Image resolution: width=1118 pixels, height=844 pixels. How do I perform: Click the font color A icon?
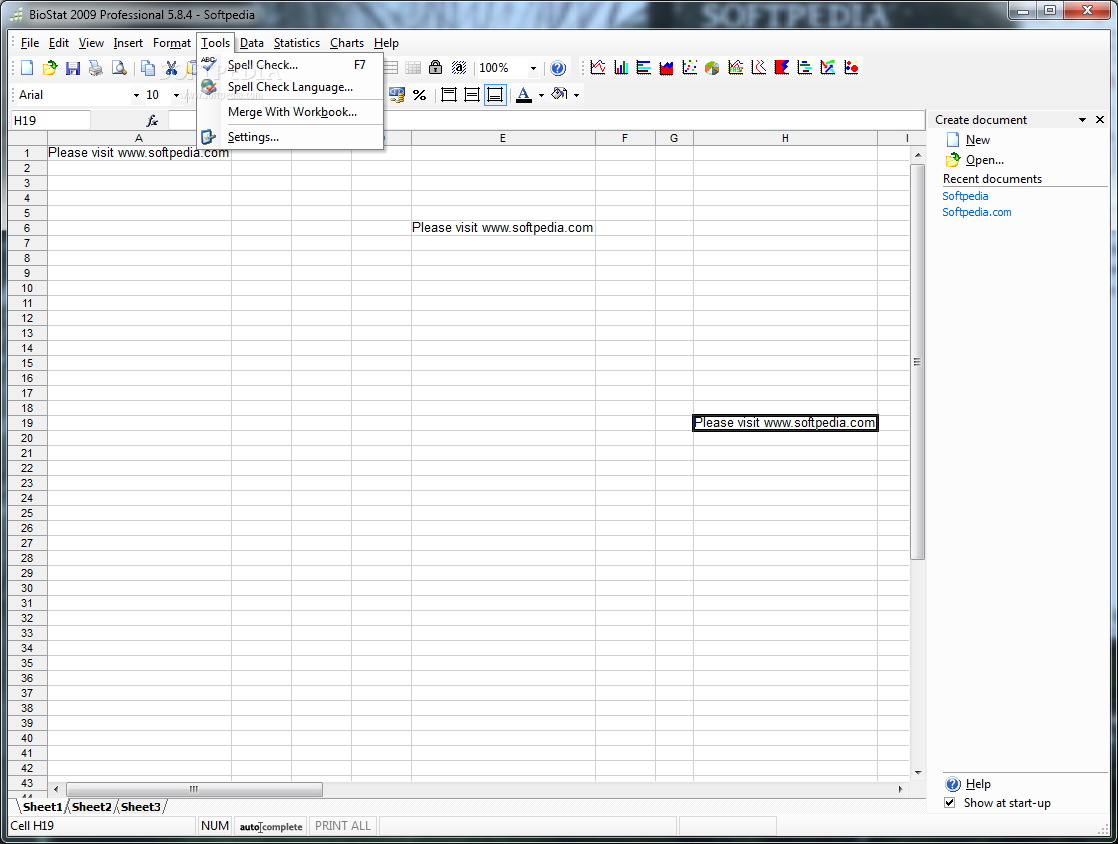524,95
